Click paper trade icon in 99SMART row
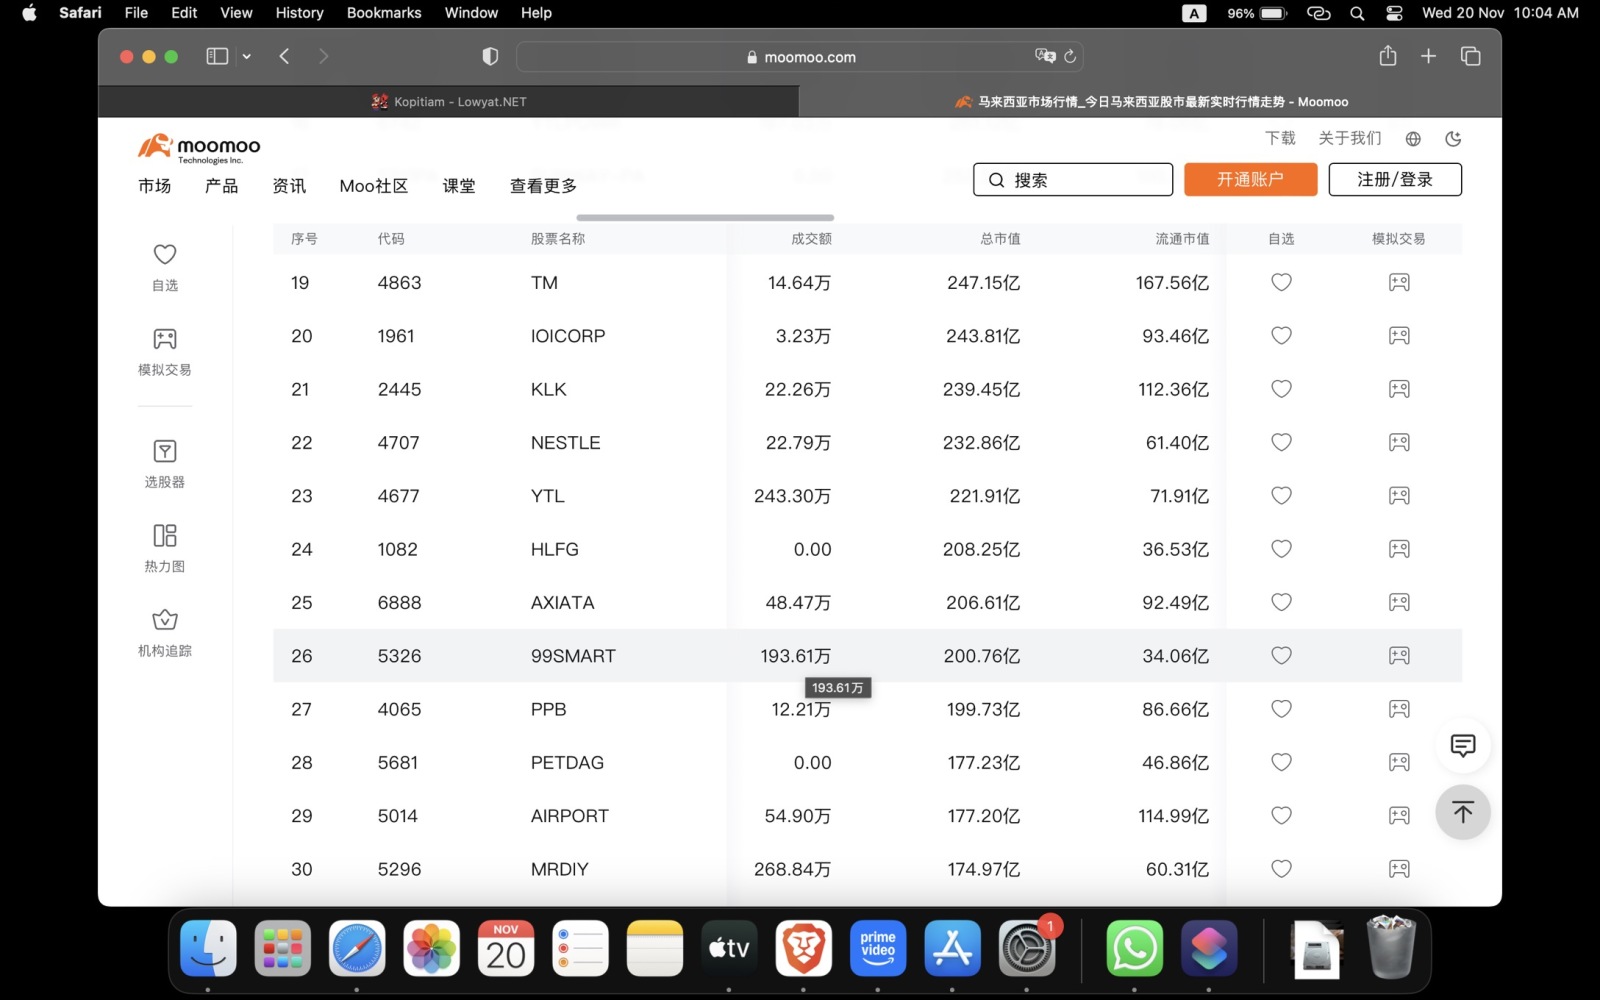Image resolution: width=1600 pixels, height=1000 pixels. 1399,656
